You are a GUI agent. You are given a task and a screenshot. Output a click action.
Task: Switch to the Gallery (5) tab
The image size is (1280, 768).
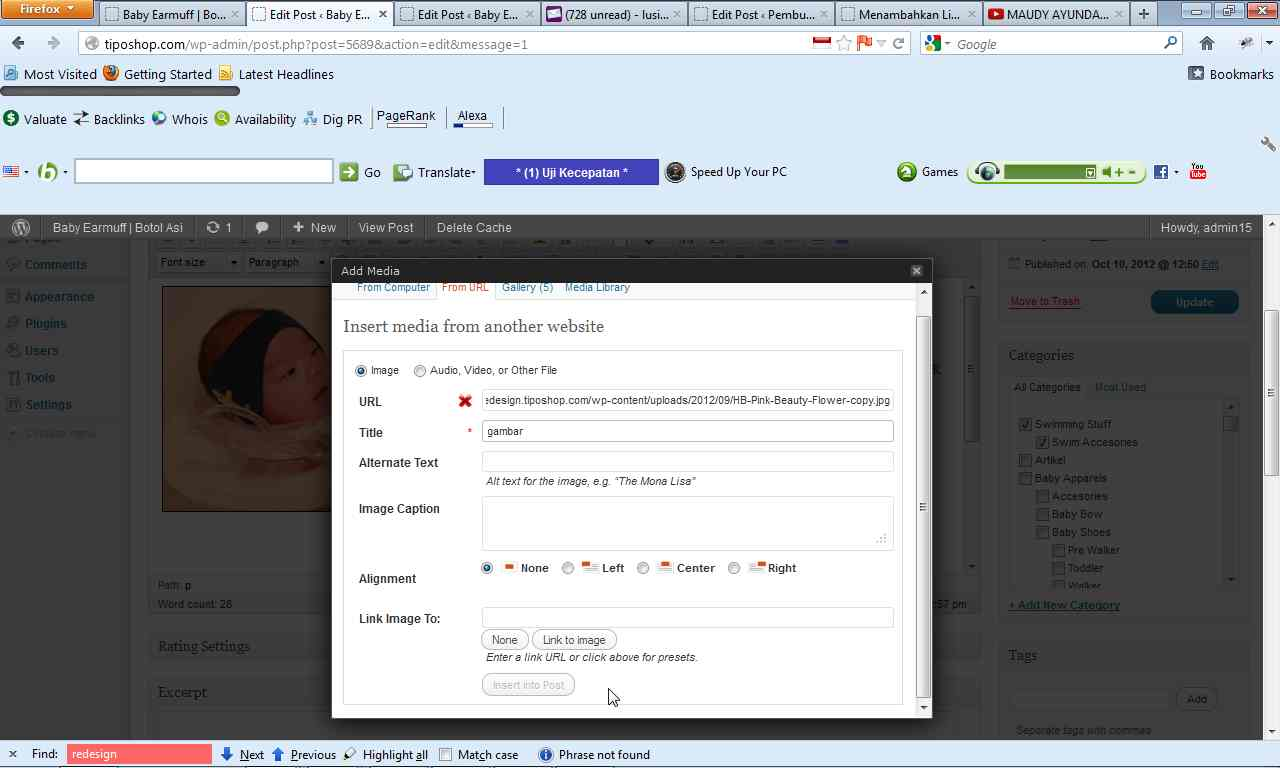(527, 288)
